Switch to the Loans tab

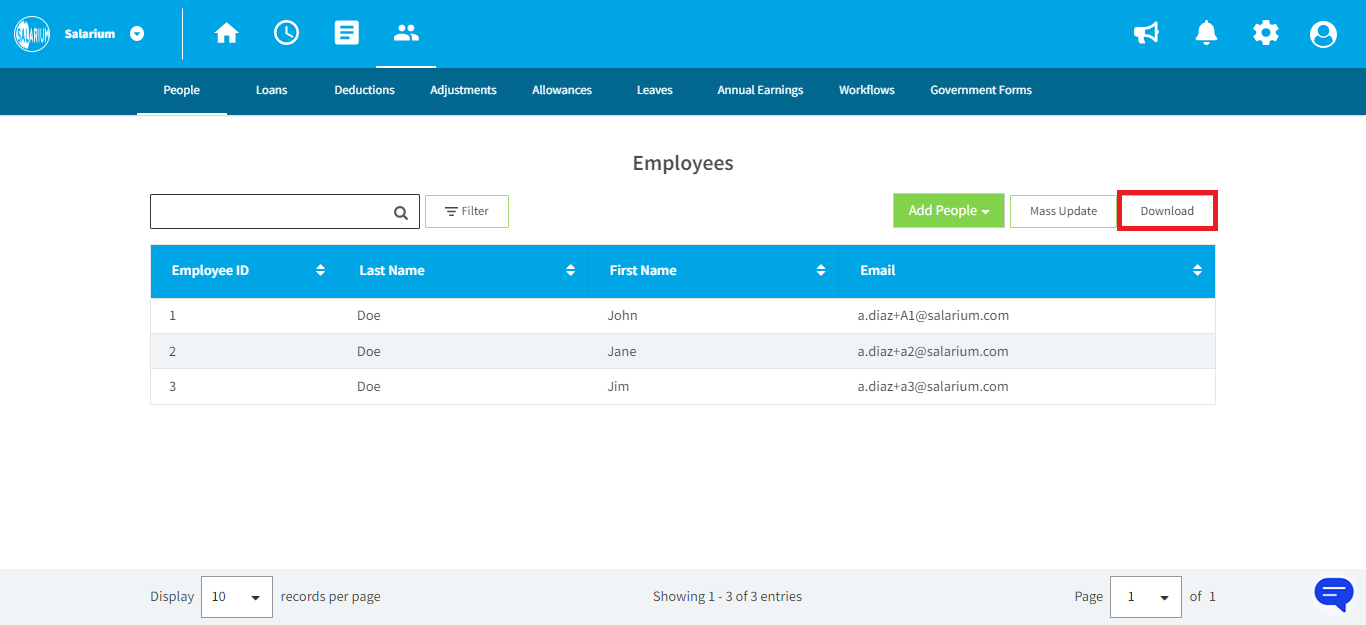pos(271,90)
